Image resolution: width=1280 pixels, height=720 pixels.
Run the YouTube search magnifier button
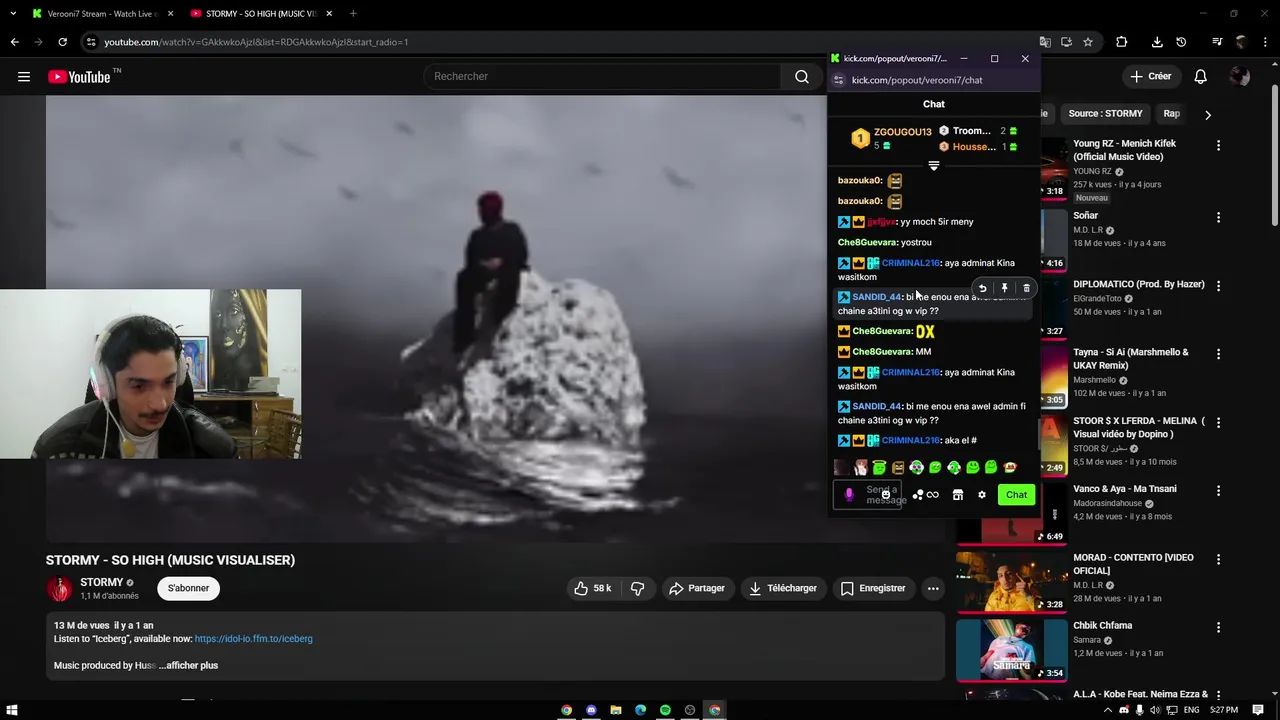[x=802, y=77]
